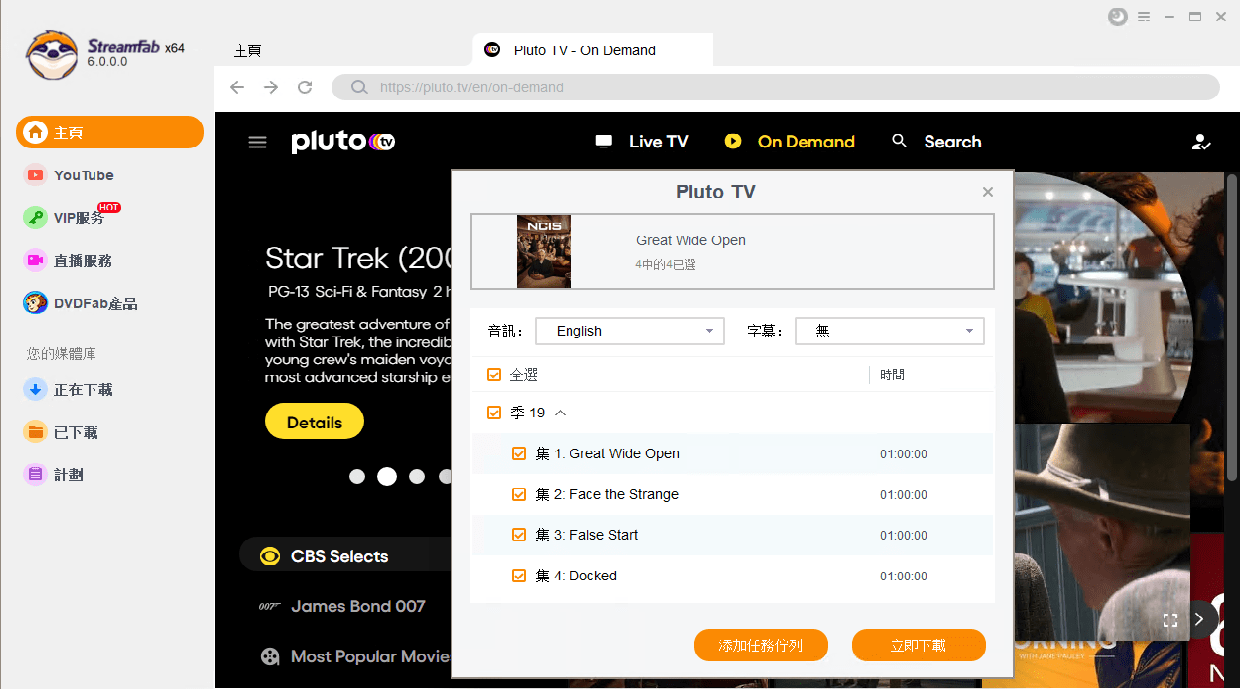Reload the Pluto TV page
This screenshot has width=1240, height=689.
click(305, 87)
